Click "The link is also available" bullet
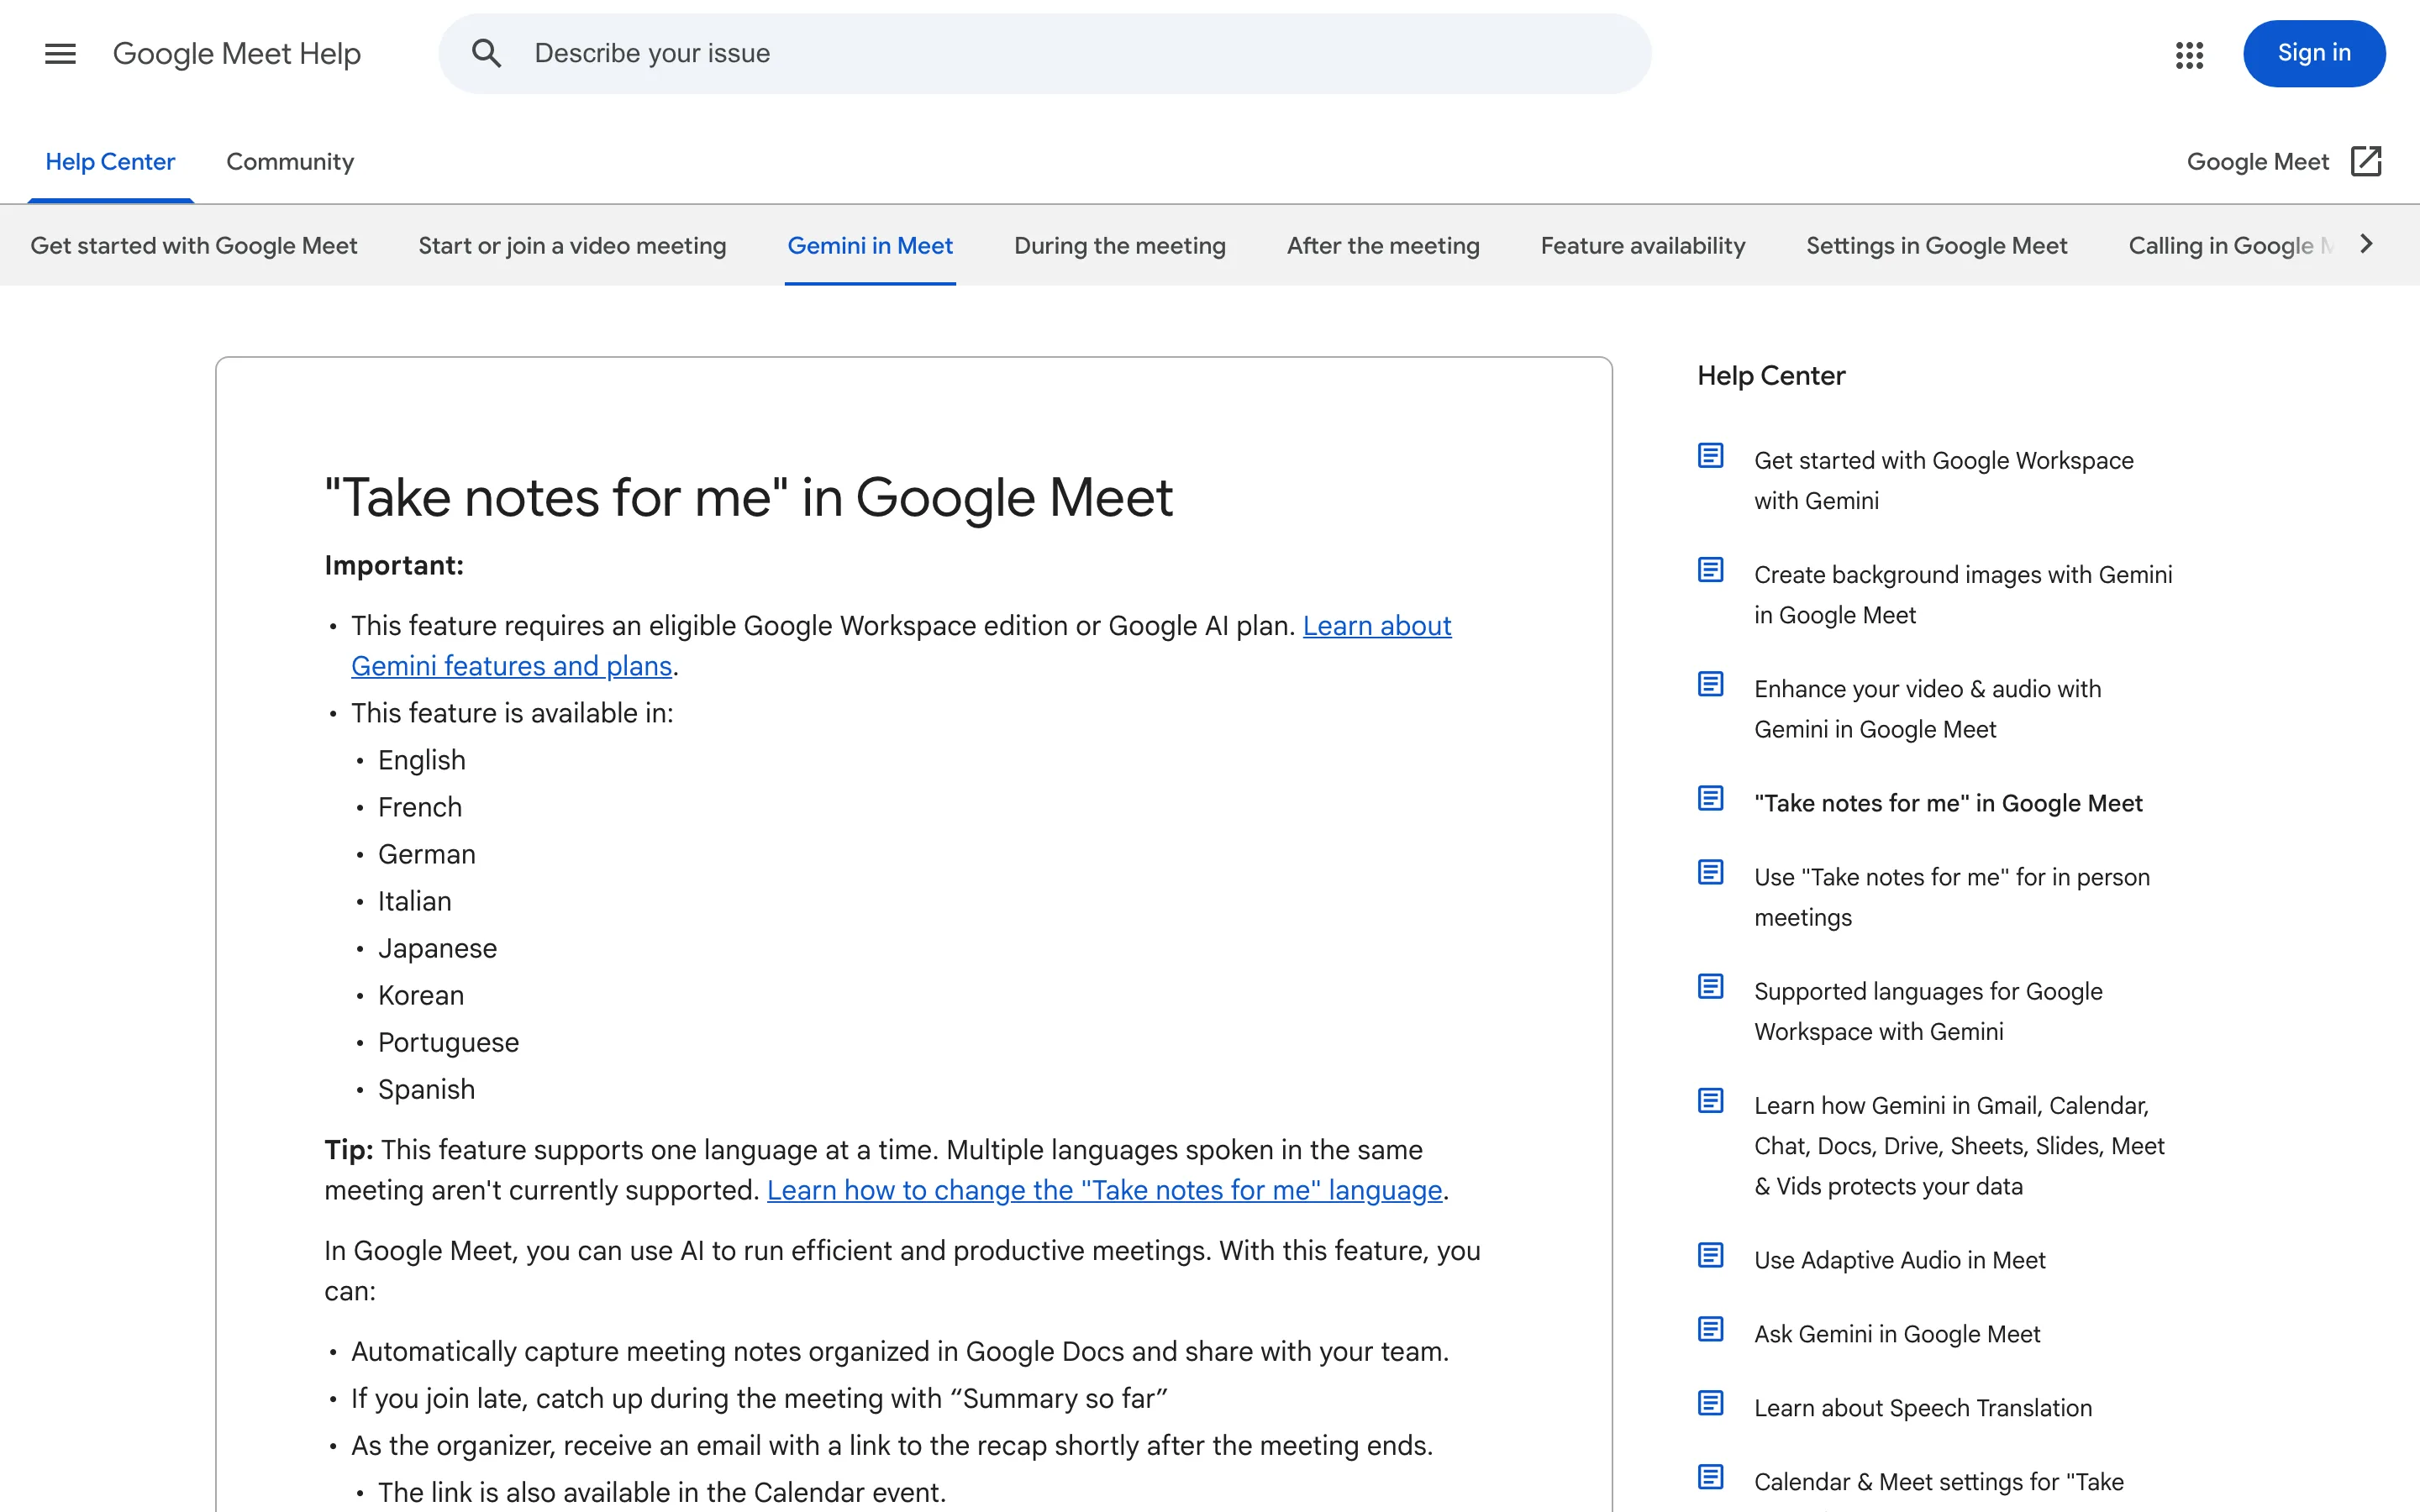The height and width of the screenshot is (1512, 2420). 661,1492
